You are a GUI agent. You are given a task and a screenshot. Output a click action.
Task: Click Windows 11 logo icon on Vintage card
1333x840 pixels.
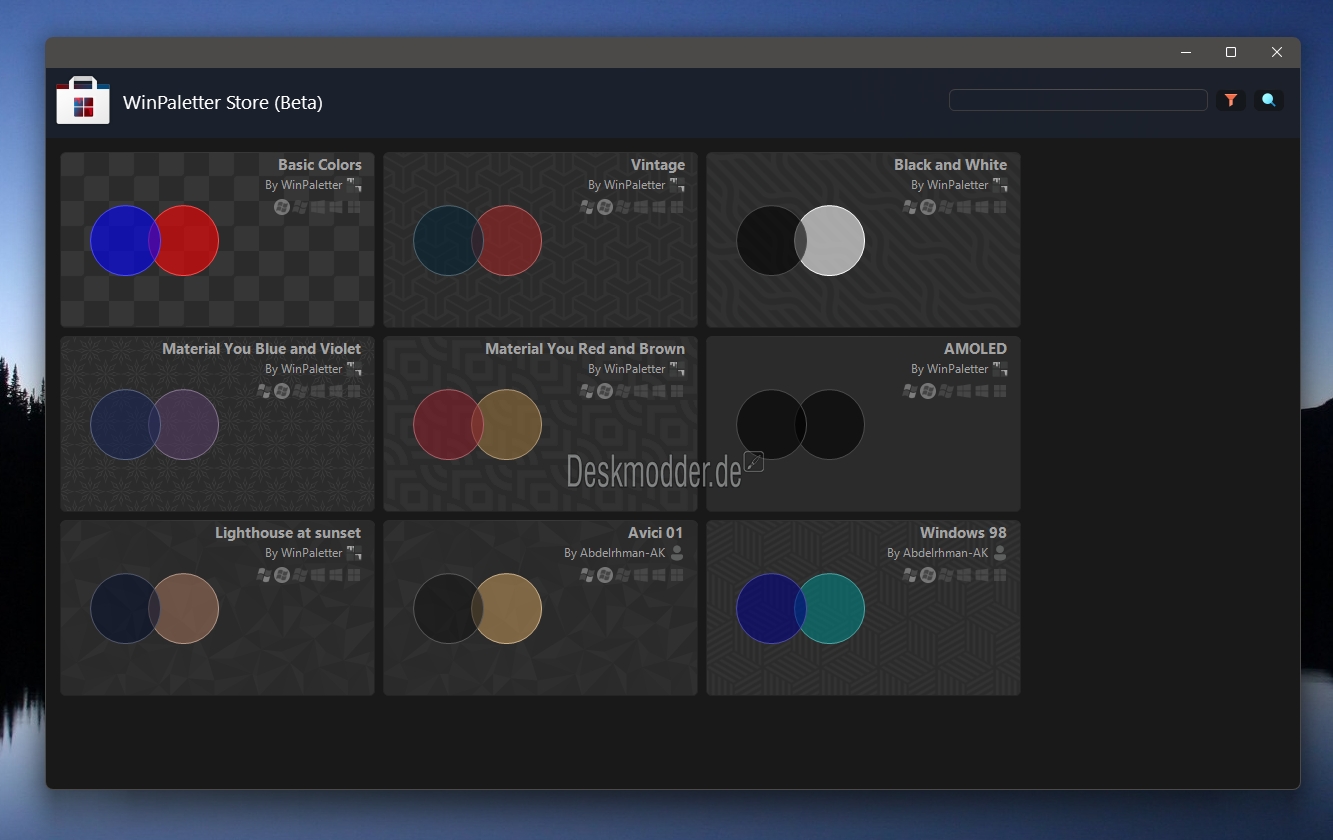[677, 207]
